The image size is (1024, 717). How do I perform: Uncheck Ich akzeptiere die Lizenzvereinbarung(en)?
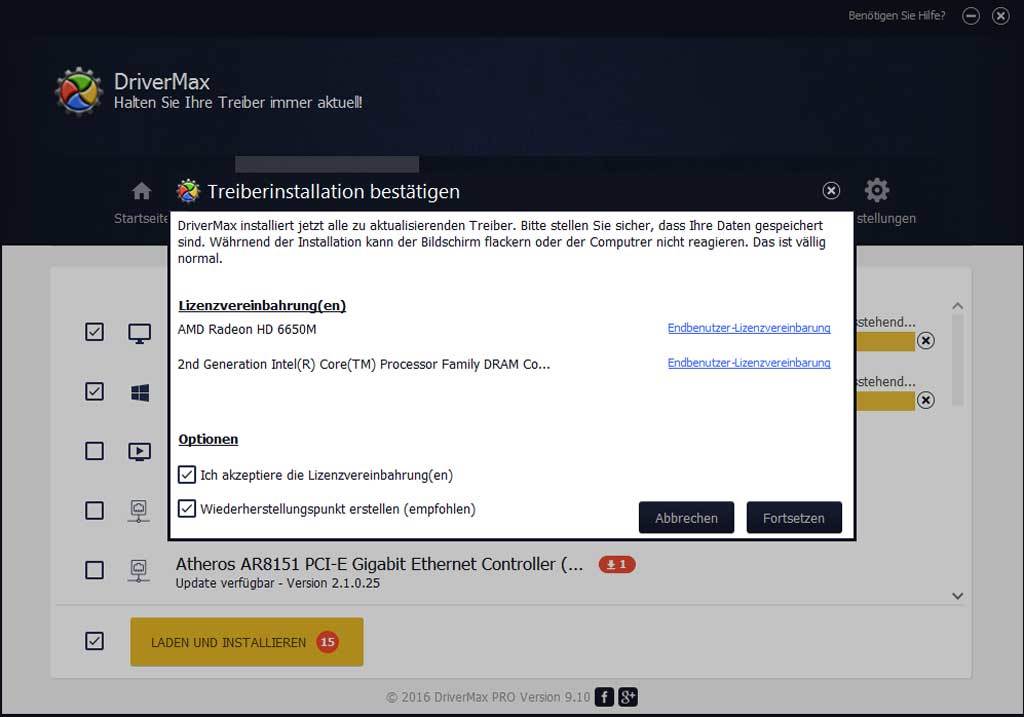187,475
